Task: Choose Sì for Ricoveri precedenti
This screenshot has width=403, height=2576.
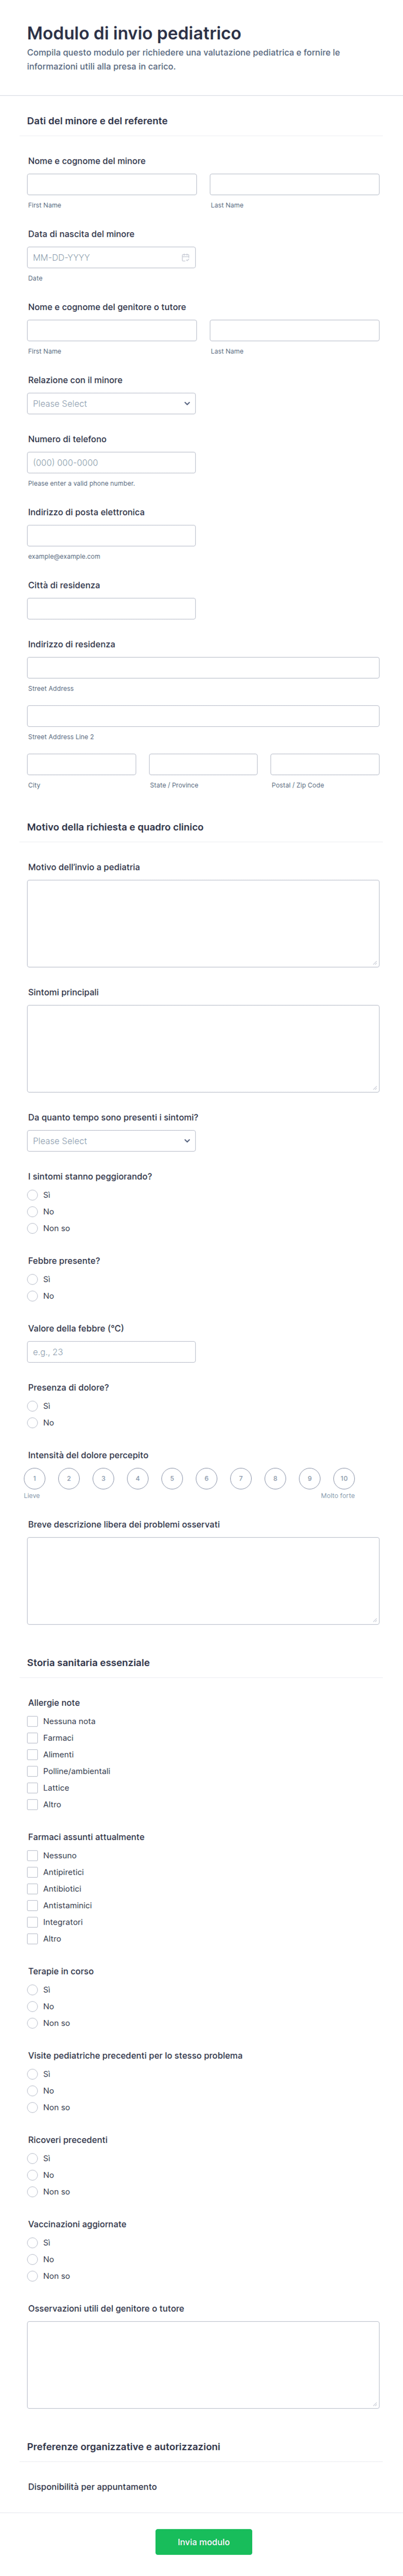Action: click(x=33, y=2158)
